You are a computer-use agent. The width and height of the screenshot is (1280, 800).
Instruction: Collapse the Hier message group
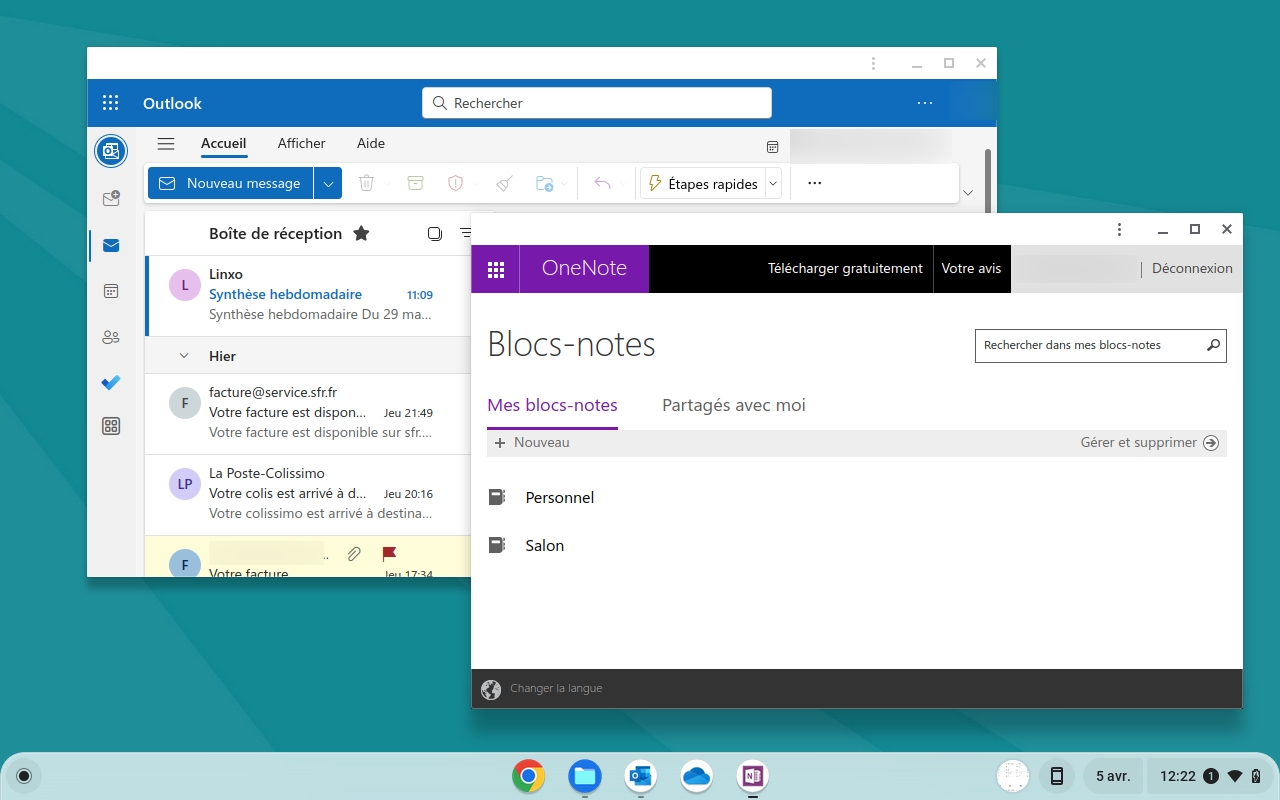click(184, 356)
